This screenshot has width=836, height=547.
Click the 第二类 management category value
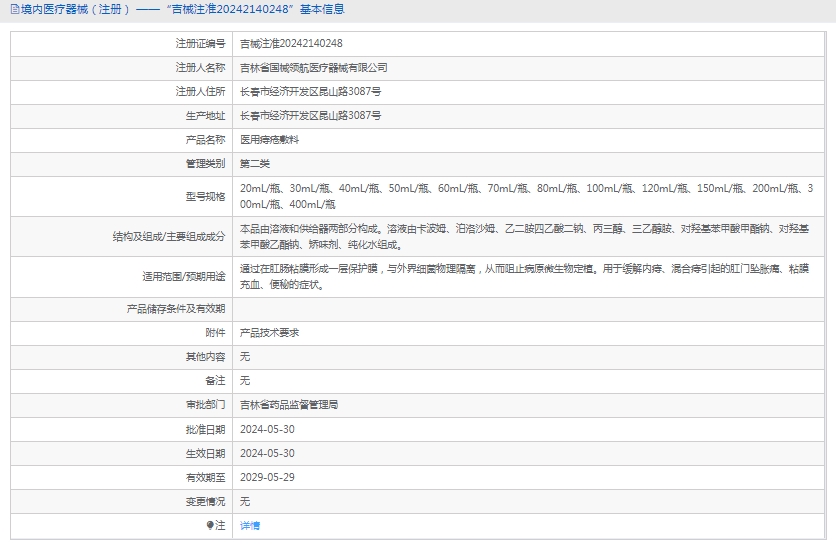(255, 164)
